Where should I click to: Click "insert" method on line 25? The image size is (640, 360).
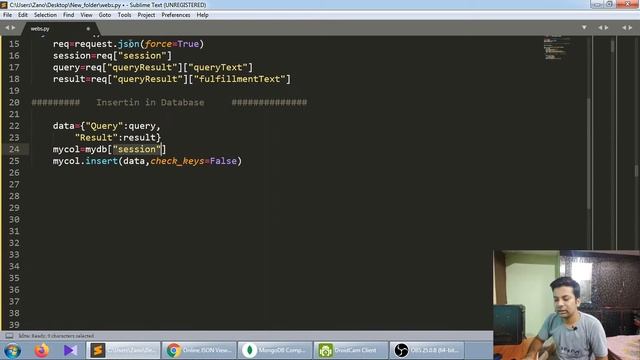102,161
